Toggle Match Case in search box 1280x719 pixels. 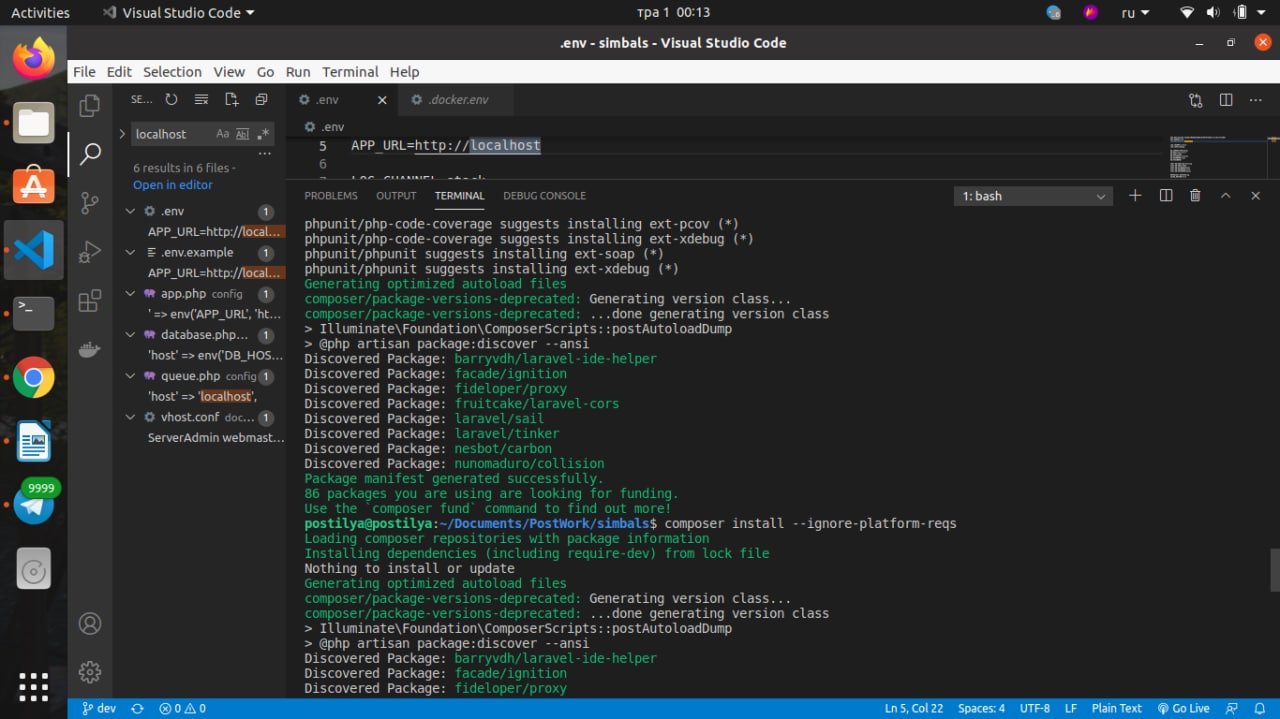223,134
